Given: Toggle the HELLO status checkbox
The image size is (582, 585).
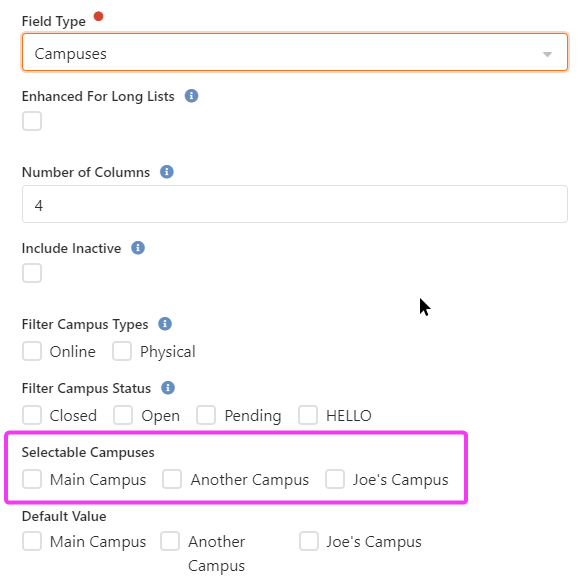Looking at the screenshot, I should click(308, 415).
